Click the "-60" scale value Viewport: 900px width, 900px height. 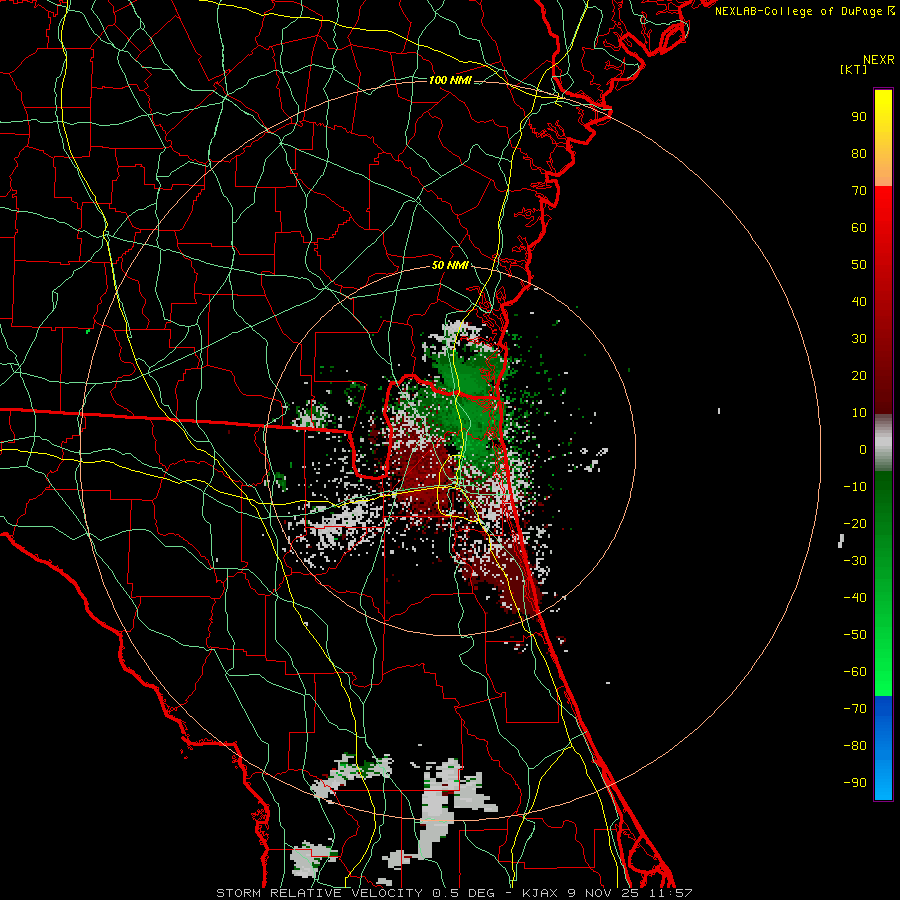click(855, 672)
